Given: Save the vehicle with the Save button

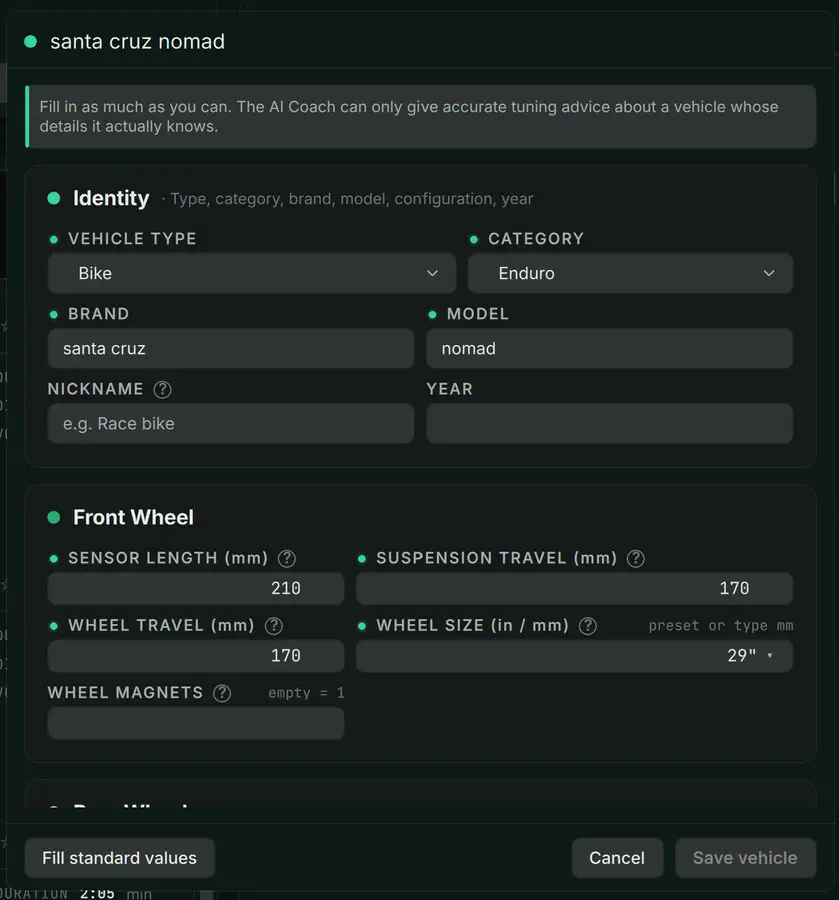Looking at the screenshot, I should point(745,858).
